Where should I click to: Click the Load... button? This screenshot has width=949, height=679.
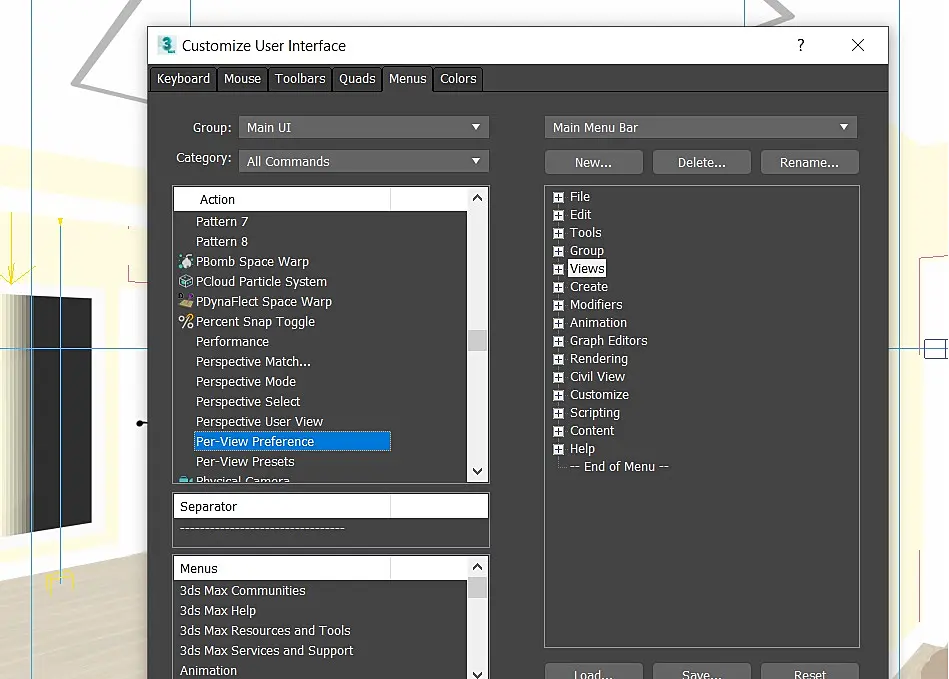coord(594,672)
